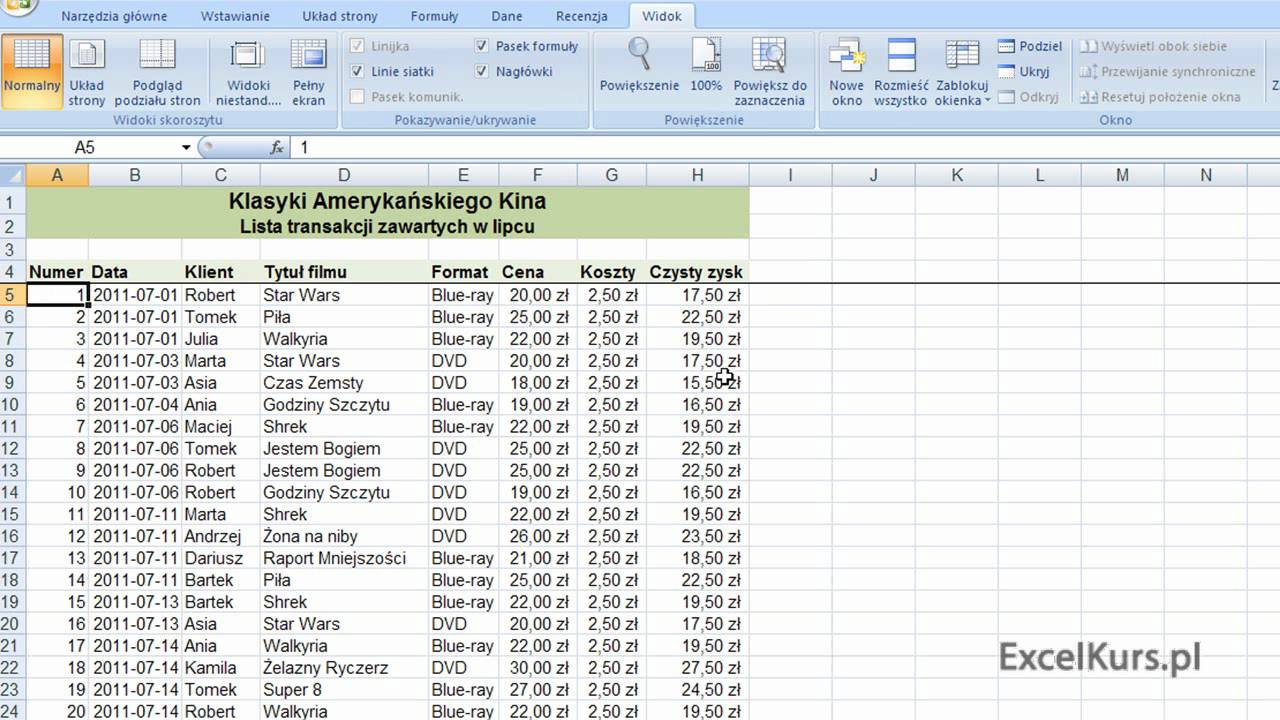Toggle the Linie siatki checkbox
This screenshot has width=1280, height=720.
tap(358, 71)
